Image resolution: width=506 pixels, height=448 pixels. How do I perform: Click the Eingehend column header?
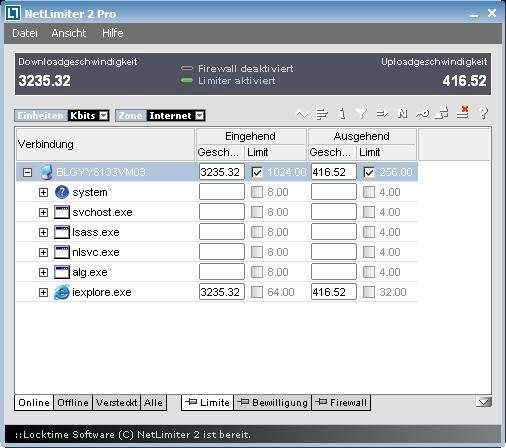click(x=251, y=136)
